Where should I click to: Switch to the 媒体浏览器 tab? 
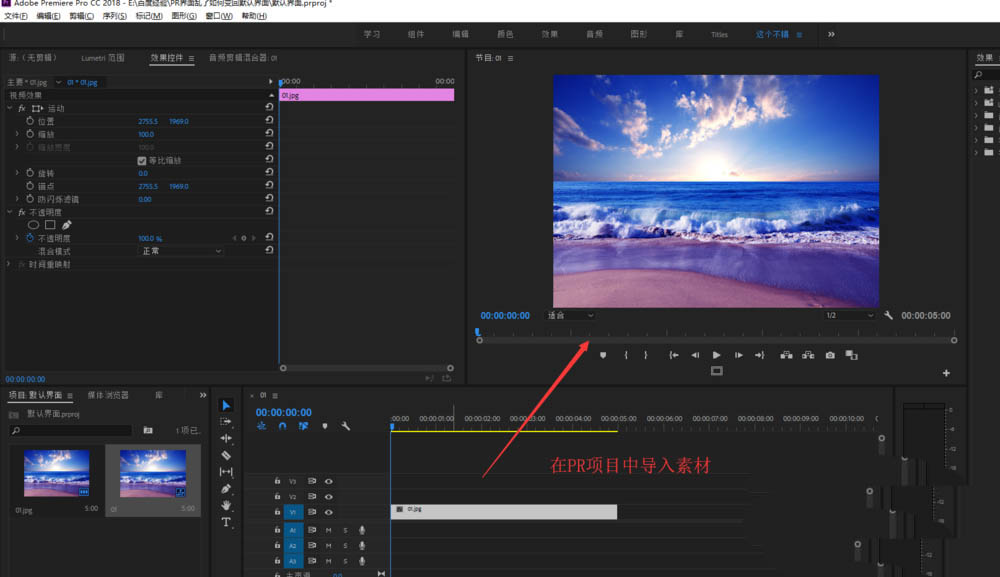108,395
